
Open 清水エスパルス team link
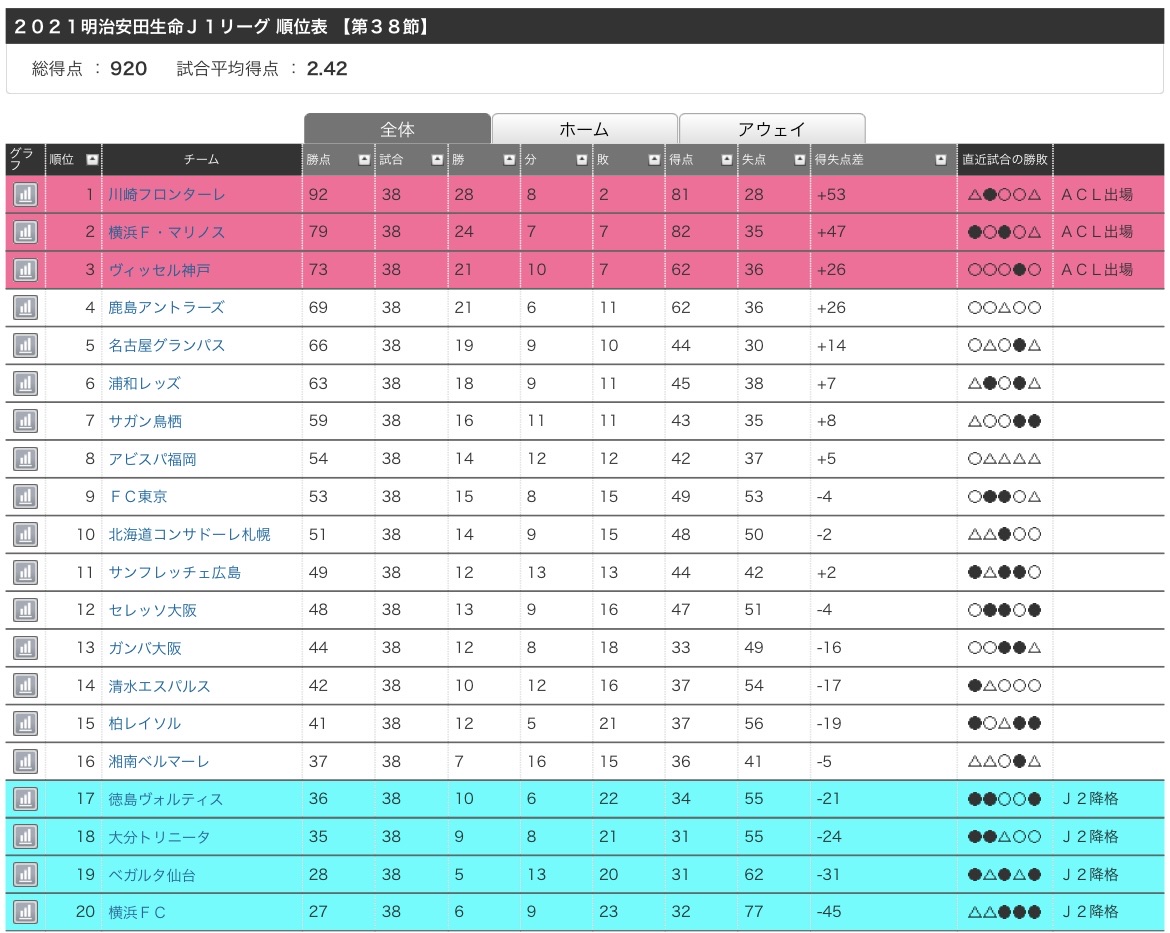[159, 686]
